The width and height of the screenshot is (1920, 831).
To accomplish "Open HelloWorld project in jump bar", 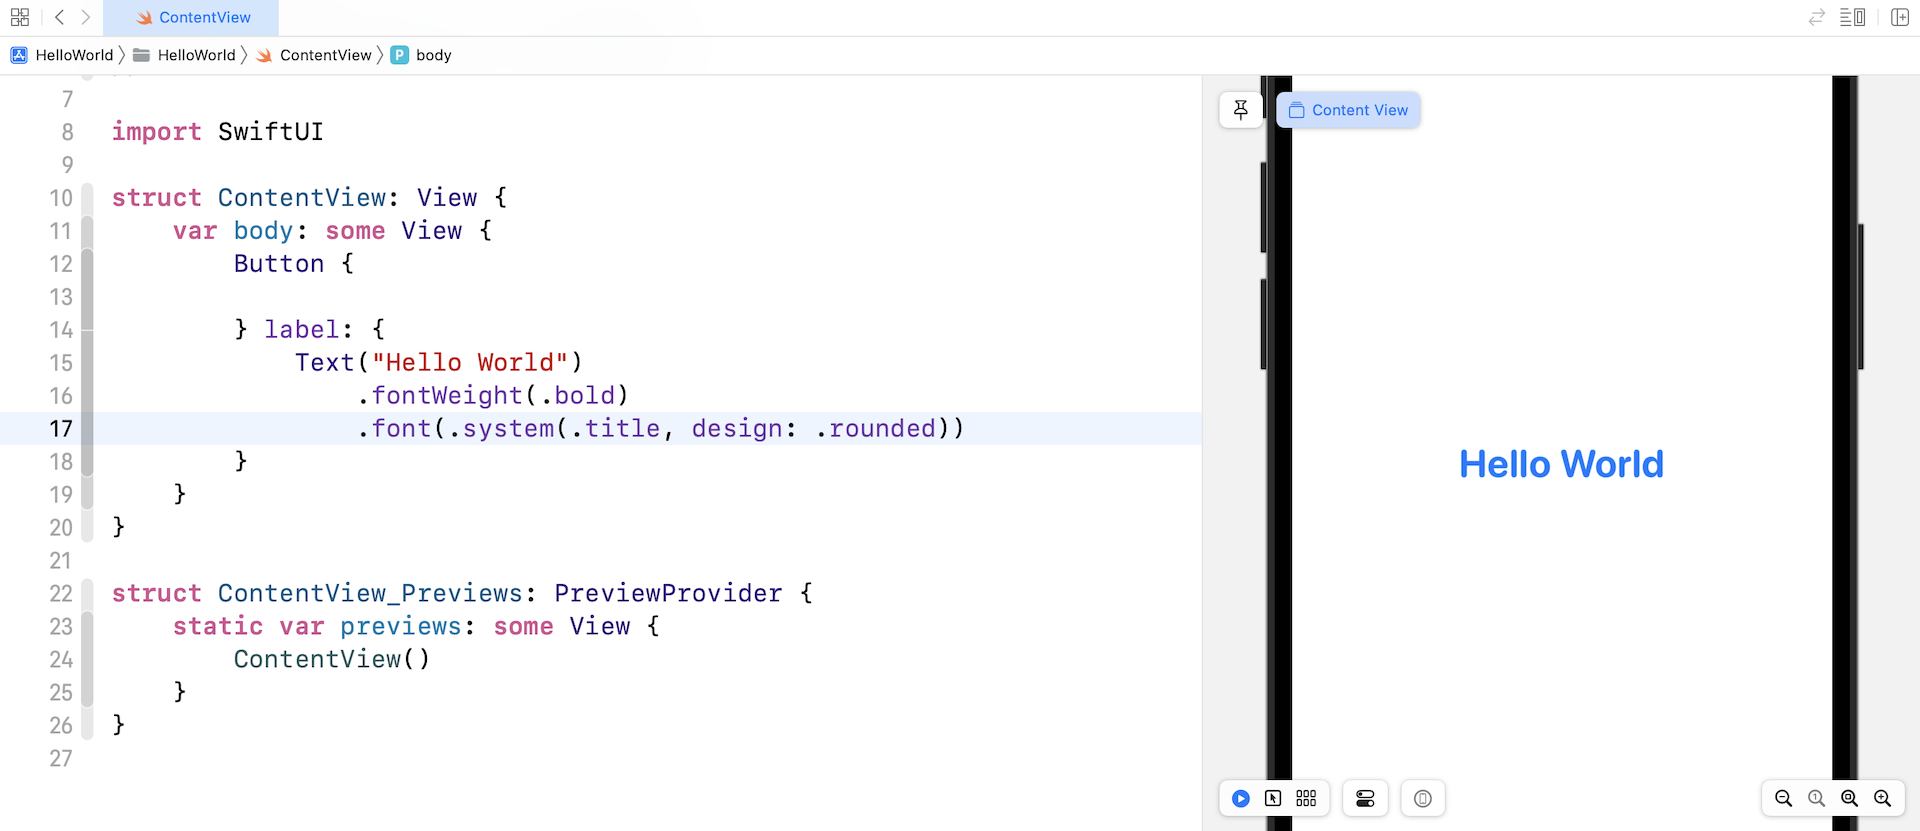I will click(62, 55).
